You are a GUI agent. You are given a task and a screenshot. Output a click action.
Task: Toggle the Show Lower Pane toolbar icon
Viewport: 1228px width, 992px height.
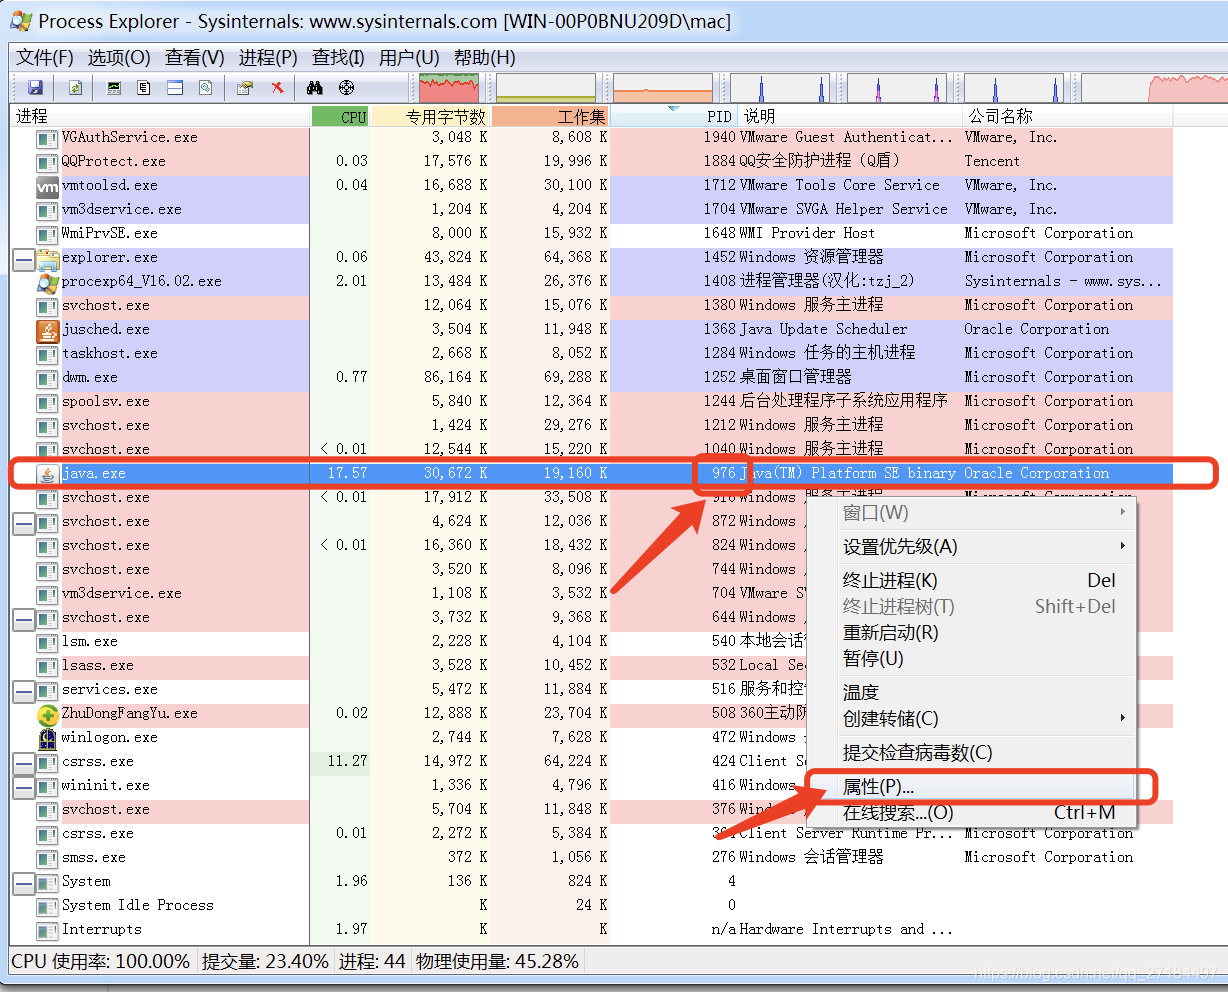[175, 88]
